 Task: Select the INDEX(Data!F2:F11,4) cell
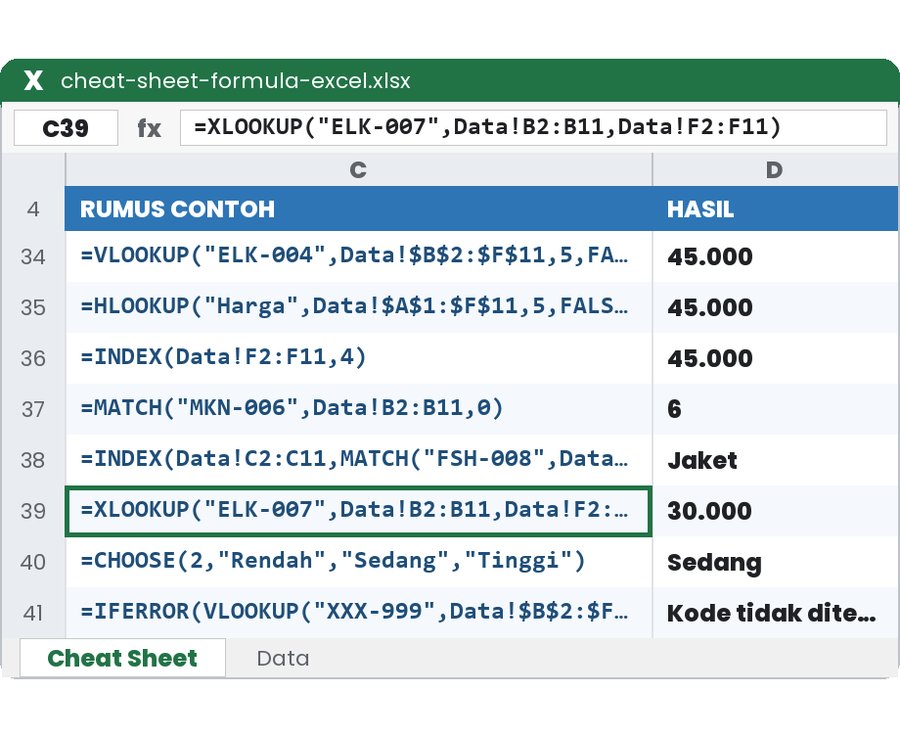359,359
